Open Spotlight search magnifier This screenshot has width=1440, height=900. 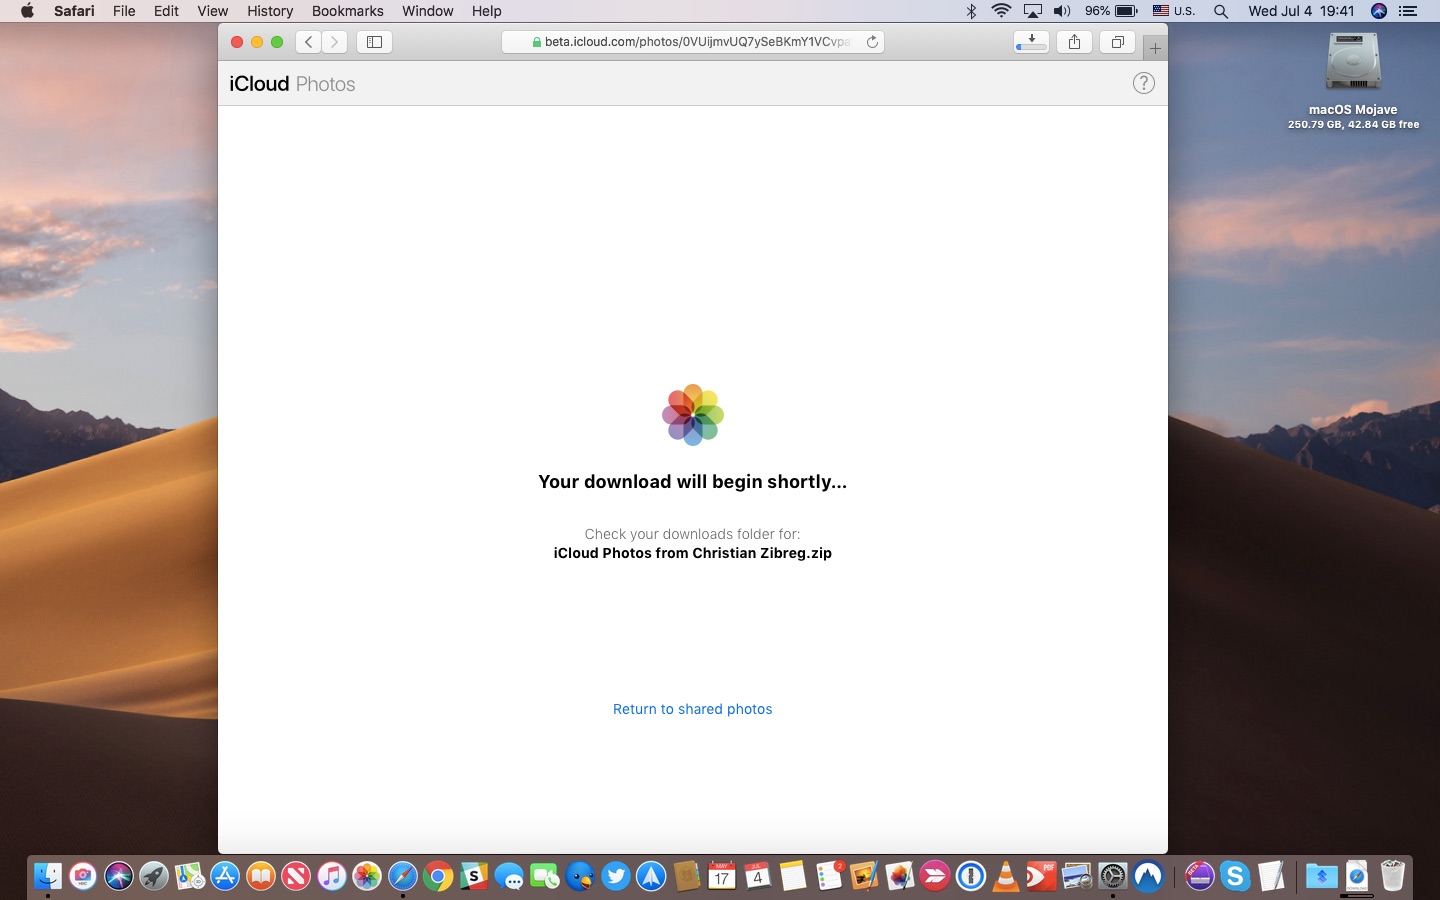tap(1221, 11)
